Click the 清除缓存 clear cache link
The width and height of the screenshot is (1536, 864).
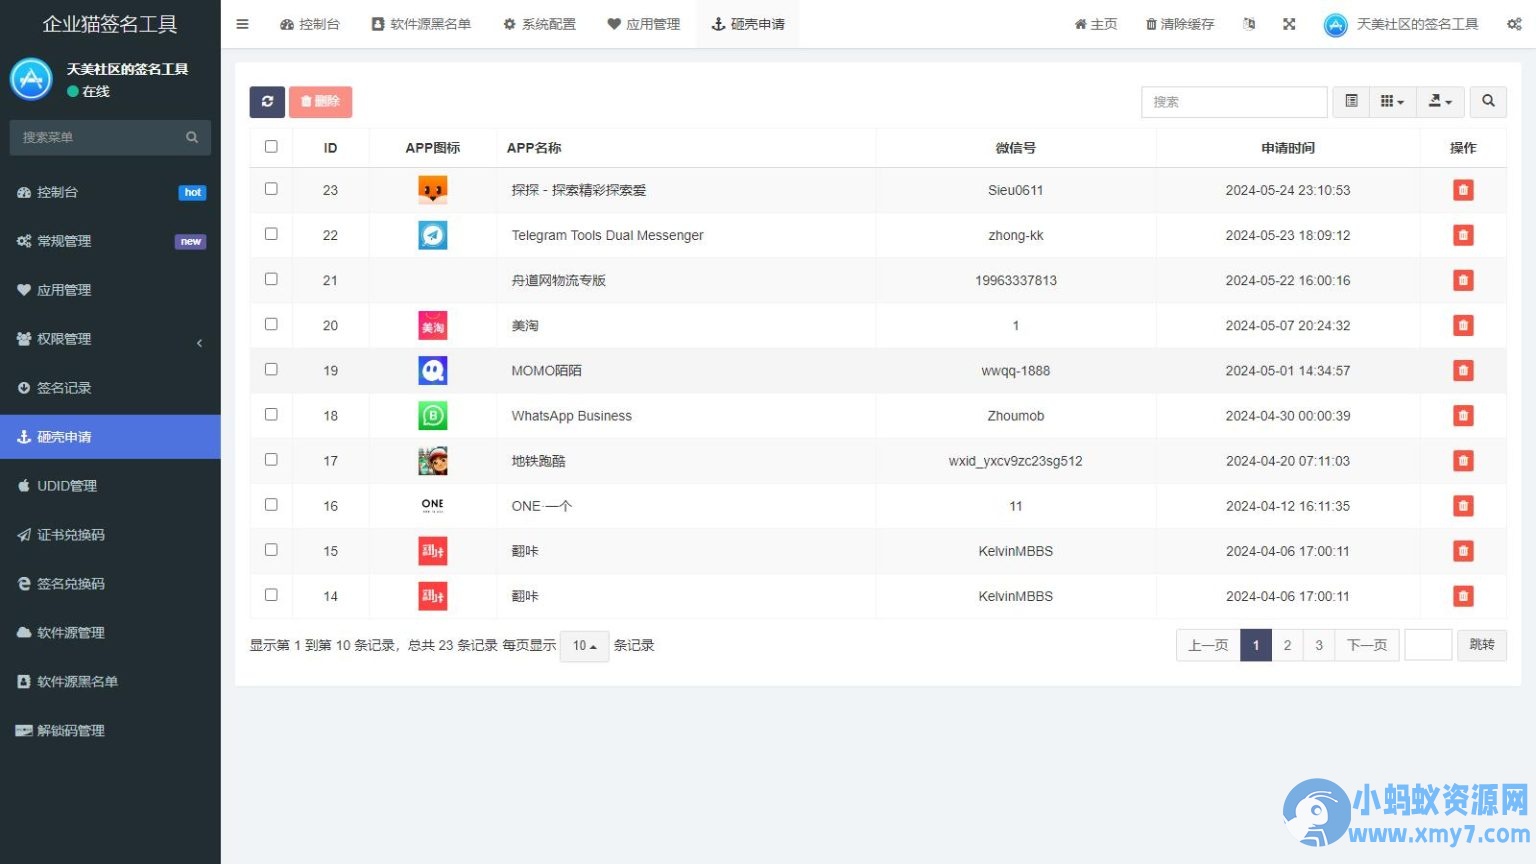(x=1180, y=24)
